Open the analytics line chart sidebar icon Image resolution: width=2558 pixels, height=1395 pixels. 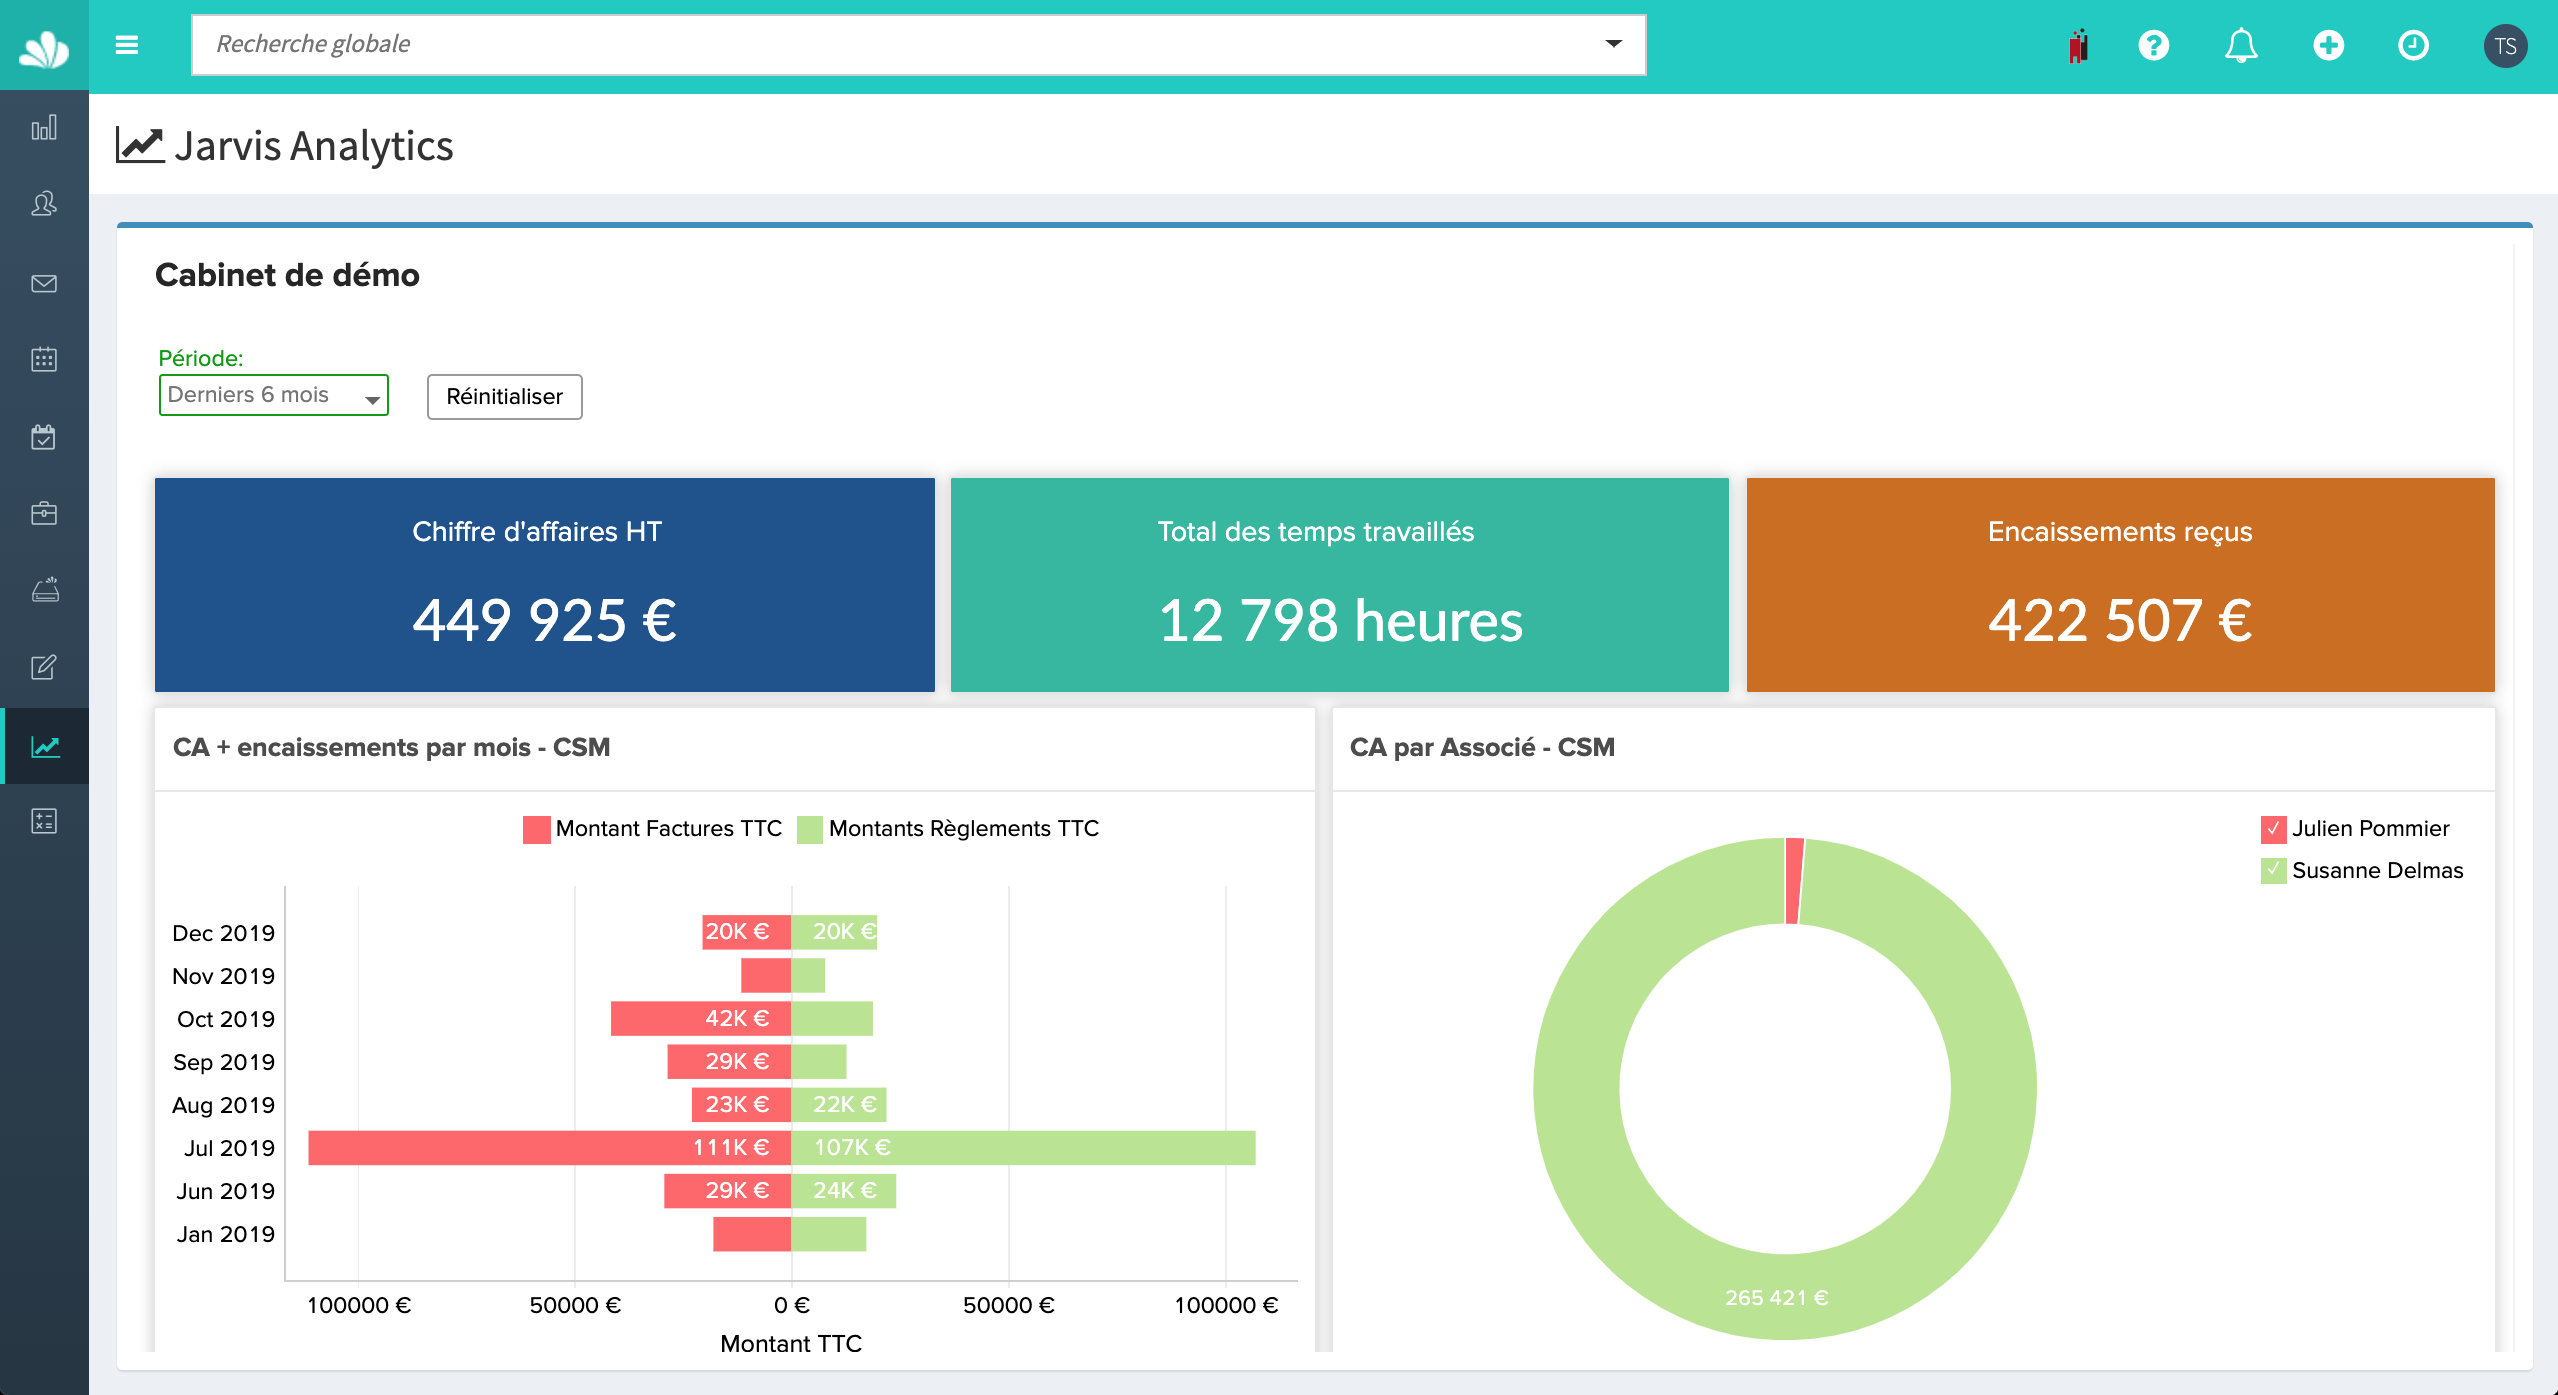(44, 746)
